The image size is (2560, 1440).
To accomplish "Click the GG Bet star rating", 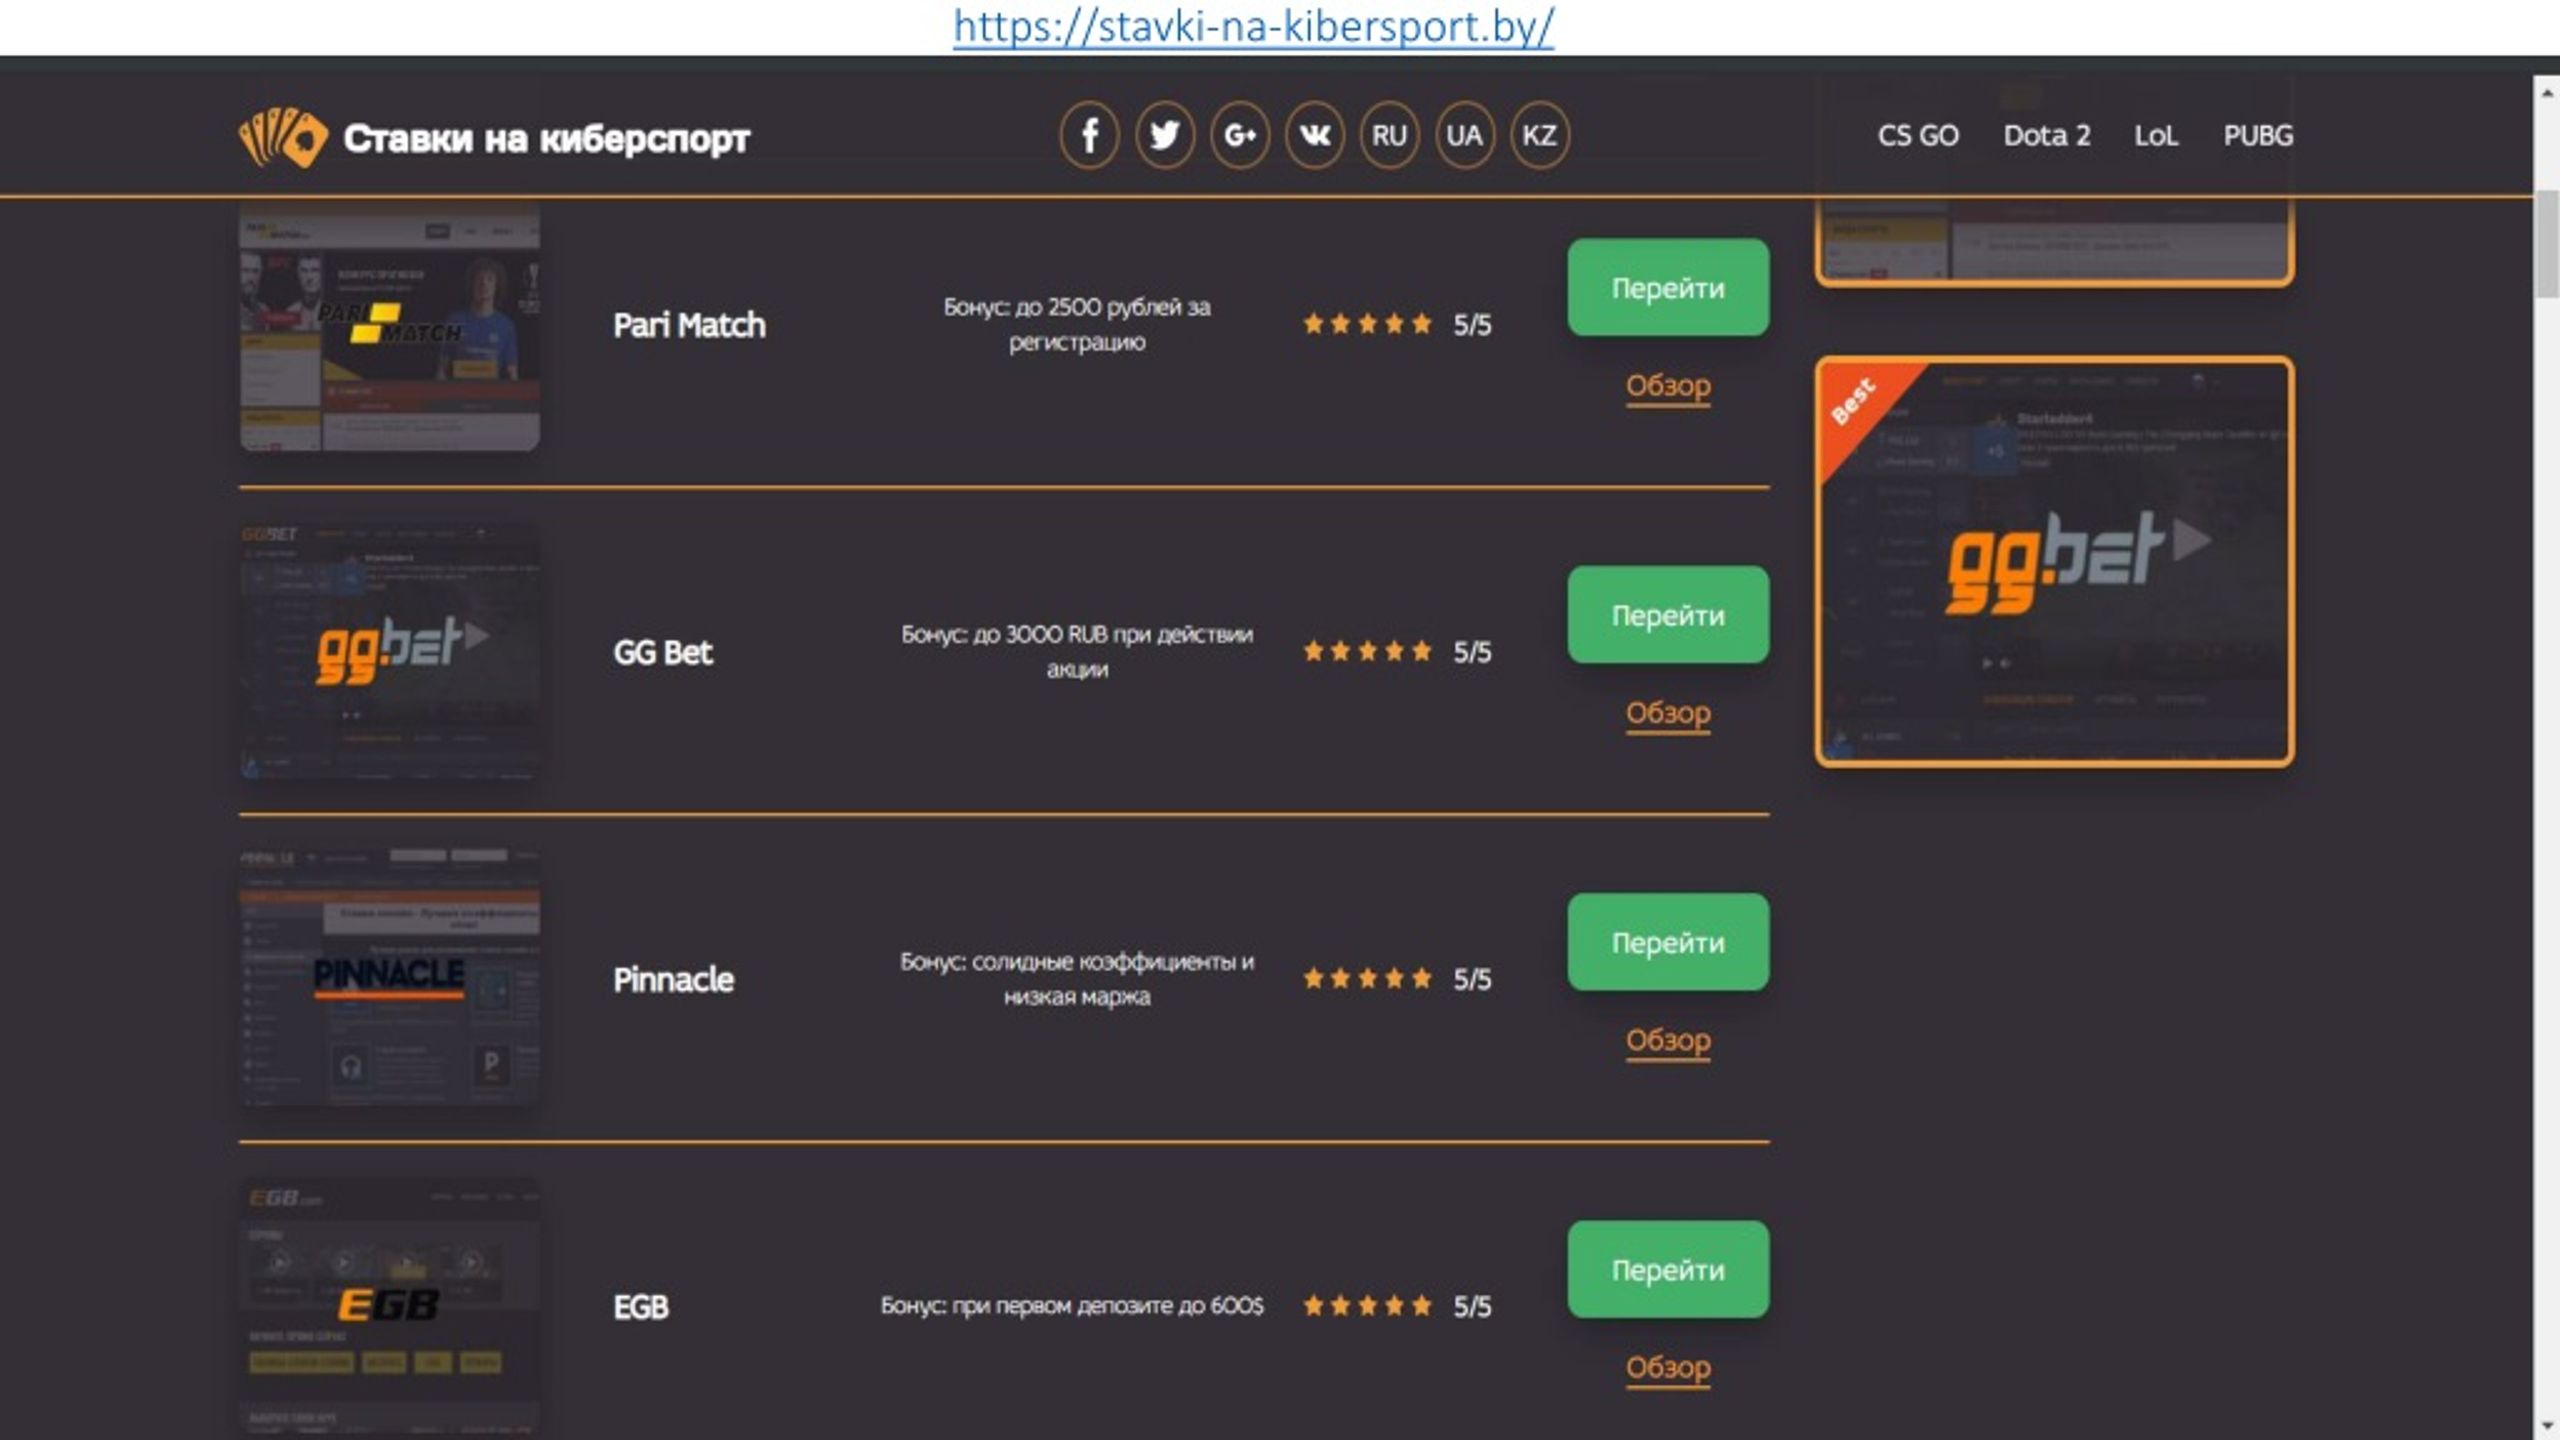I will [1367, 651].
